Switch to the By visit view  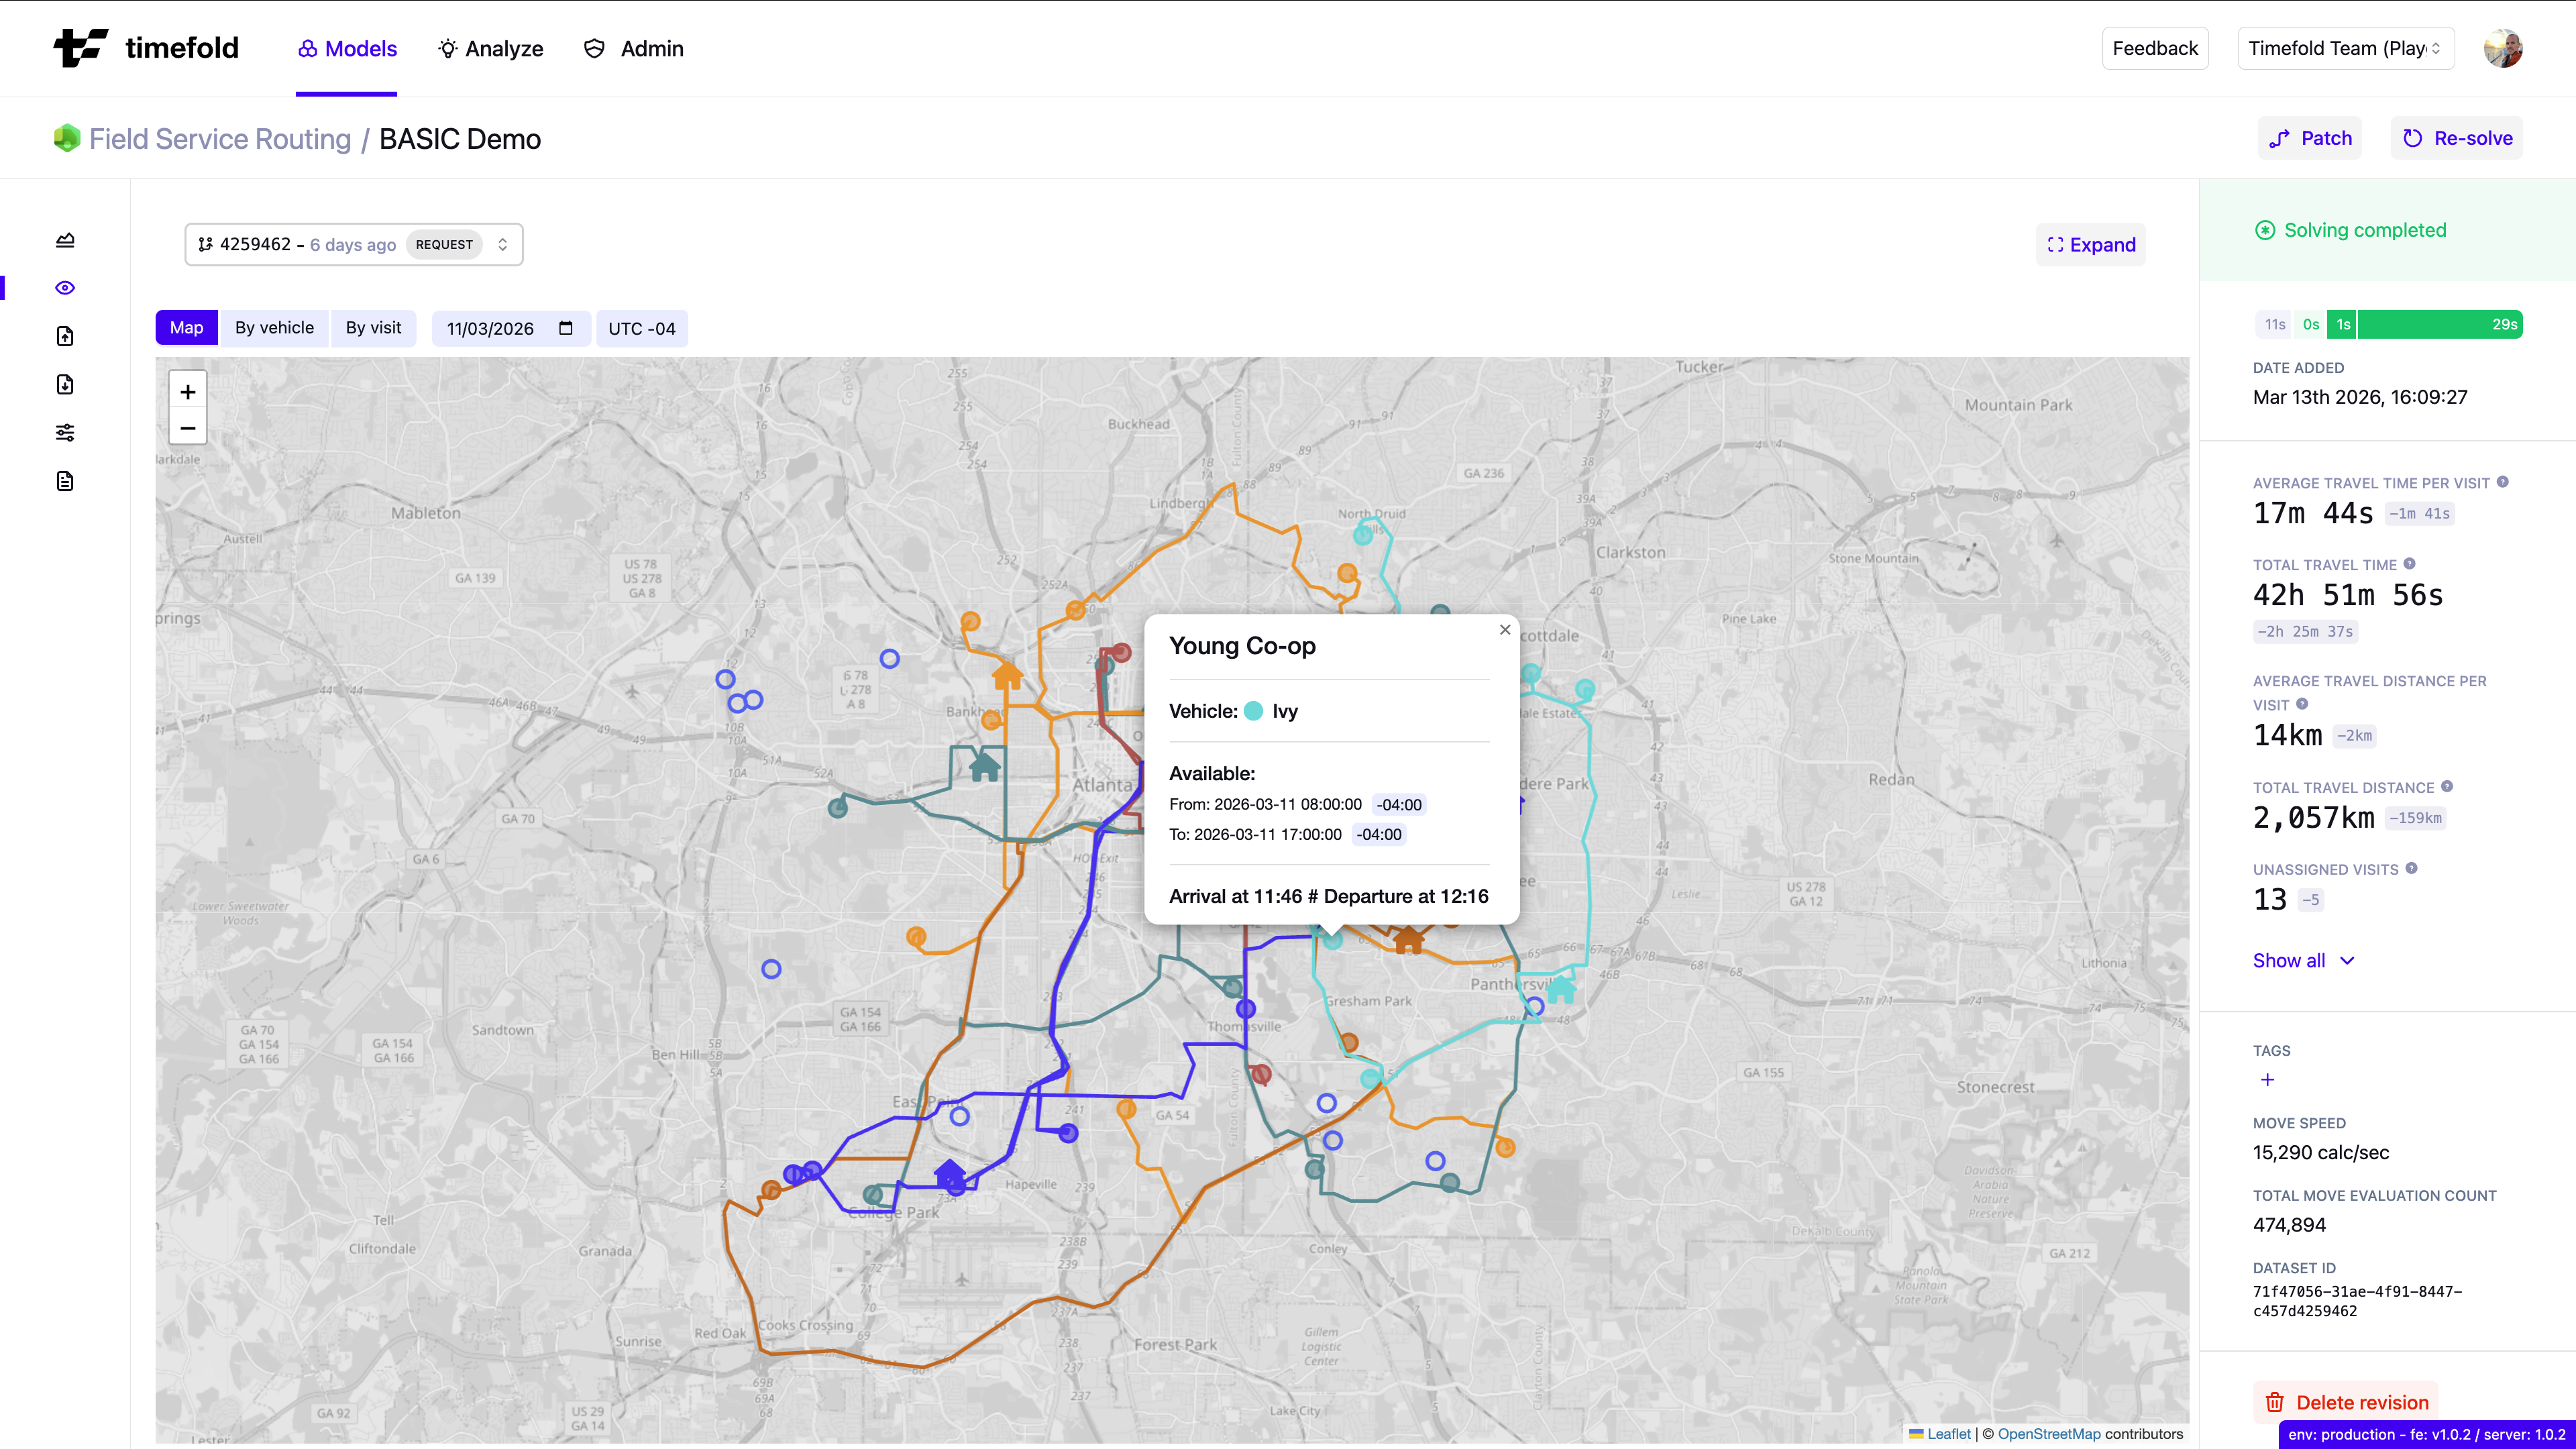pyautogui.click(x=373, y=327)
